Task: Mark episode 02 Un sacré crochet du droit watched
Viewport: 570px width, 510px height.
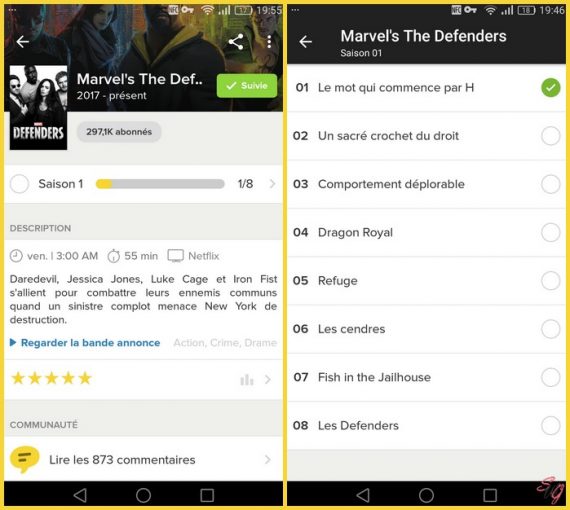Action: pyautogui.click(x=550, y=136)
